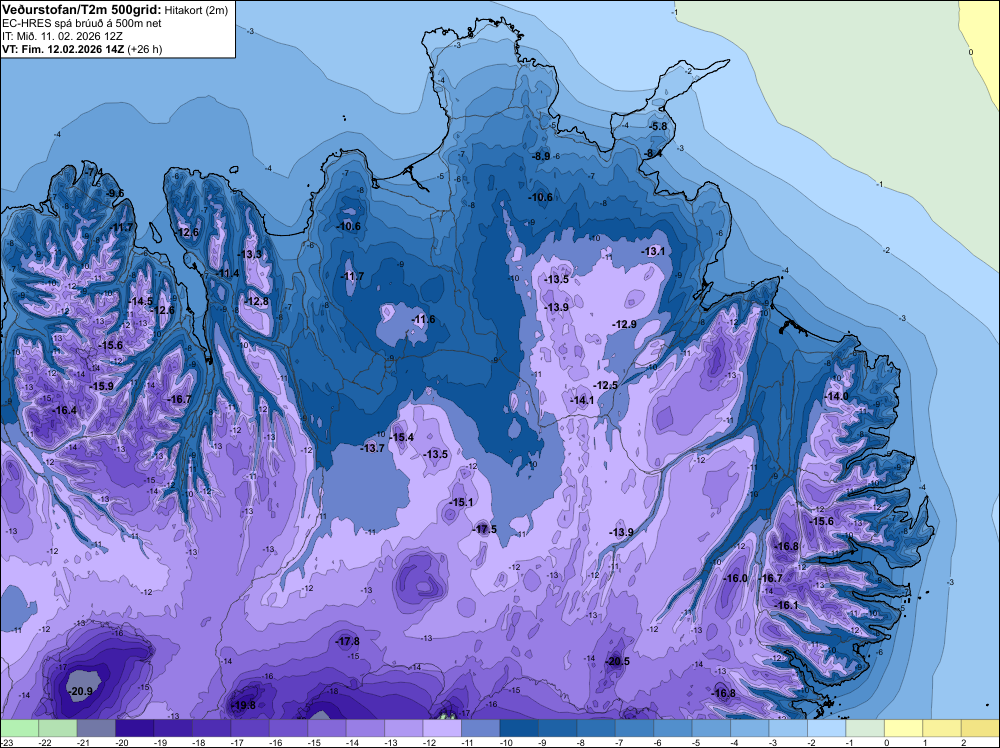This screenshot has height=748, width=1000.
Task: Click the valid time 'VT: Fim. 12.02.2026 14Z'
Action: point(63,49)
